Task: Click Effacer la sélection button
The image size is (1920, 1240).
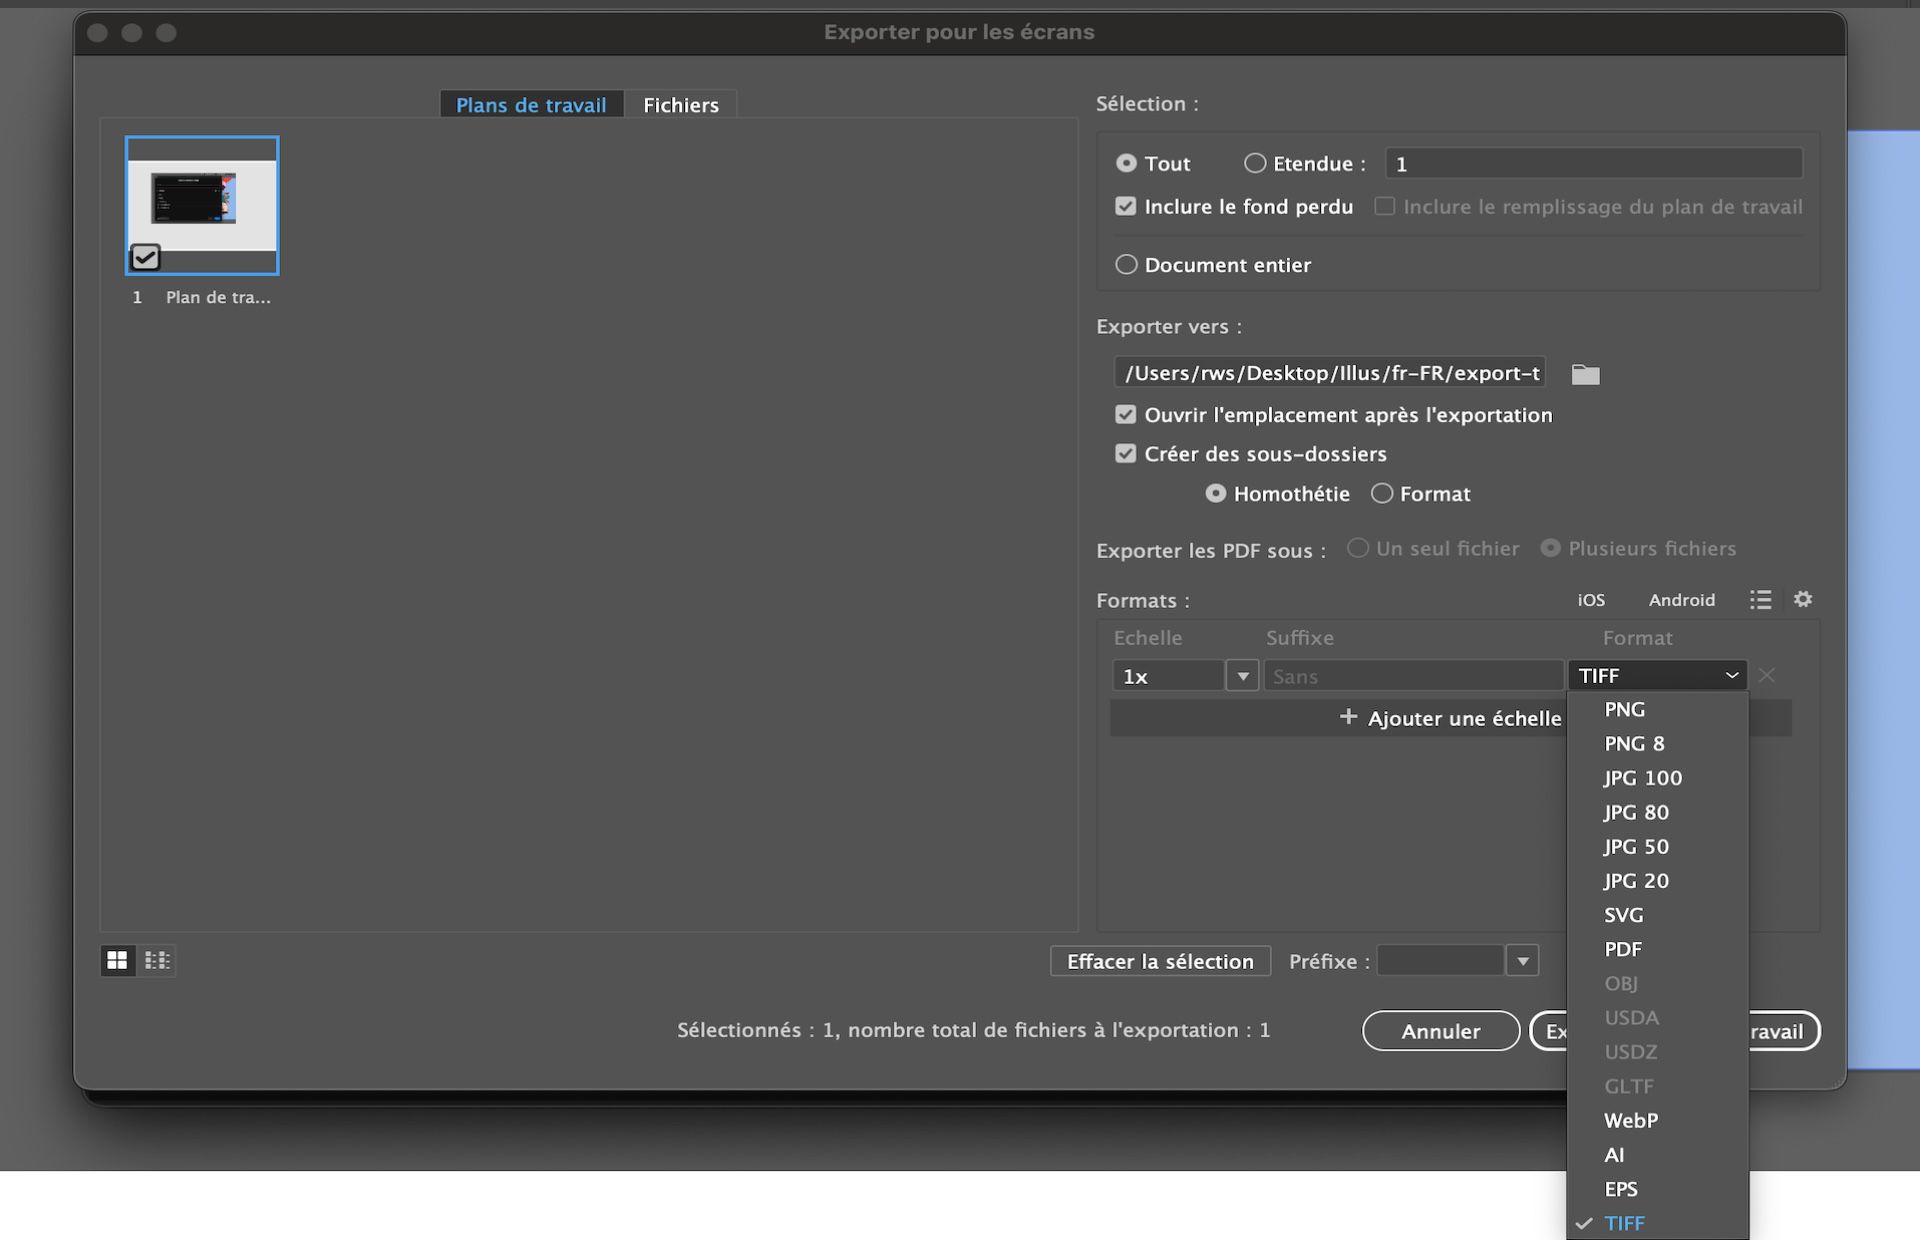Action: [1160, 961]
